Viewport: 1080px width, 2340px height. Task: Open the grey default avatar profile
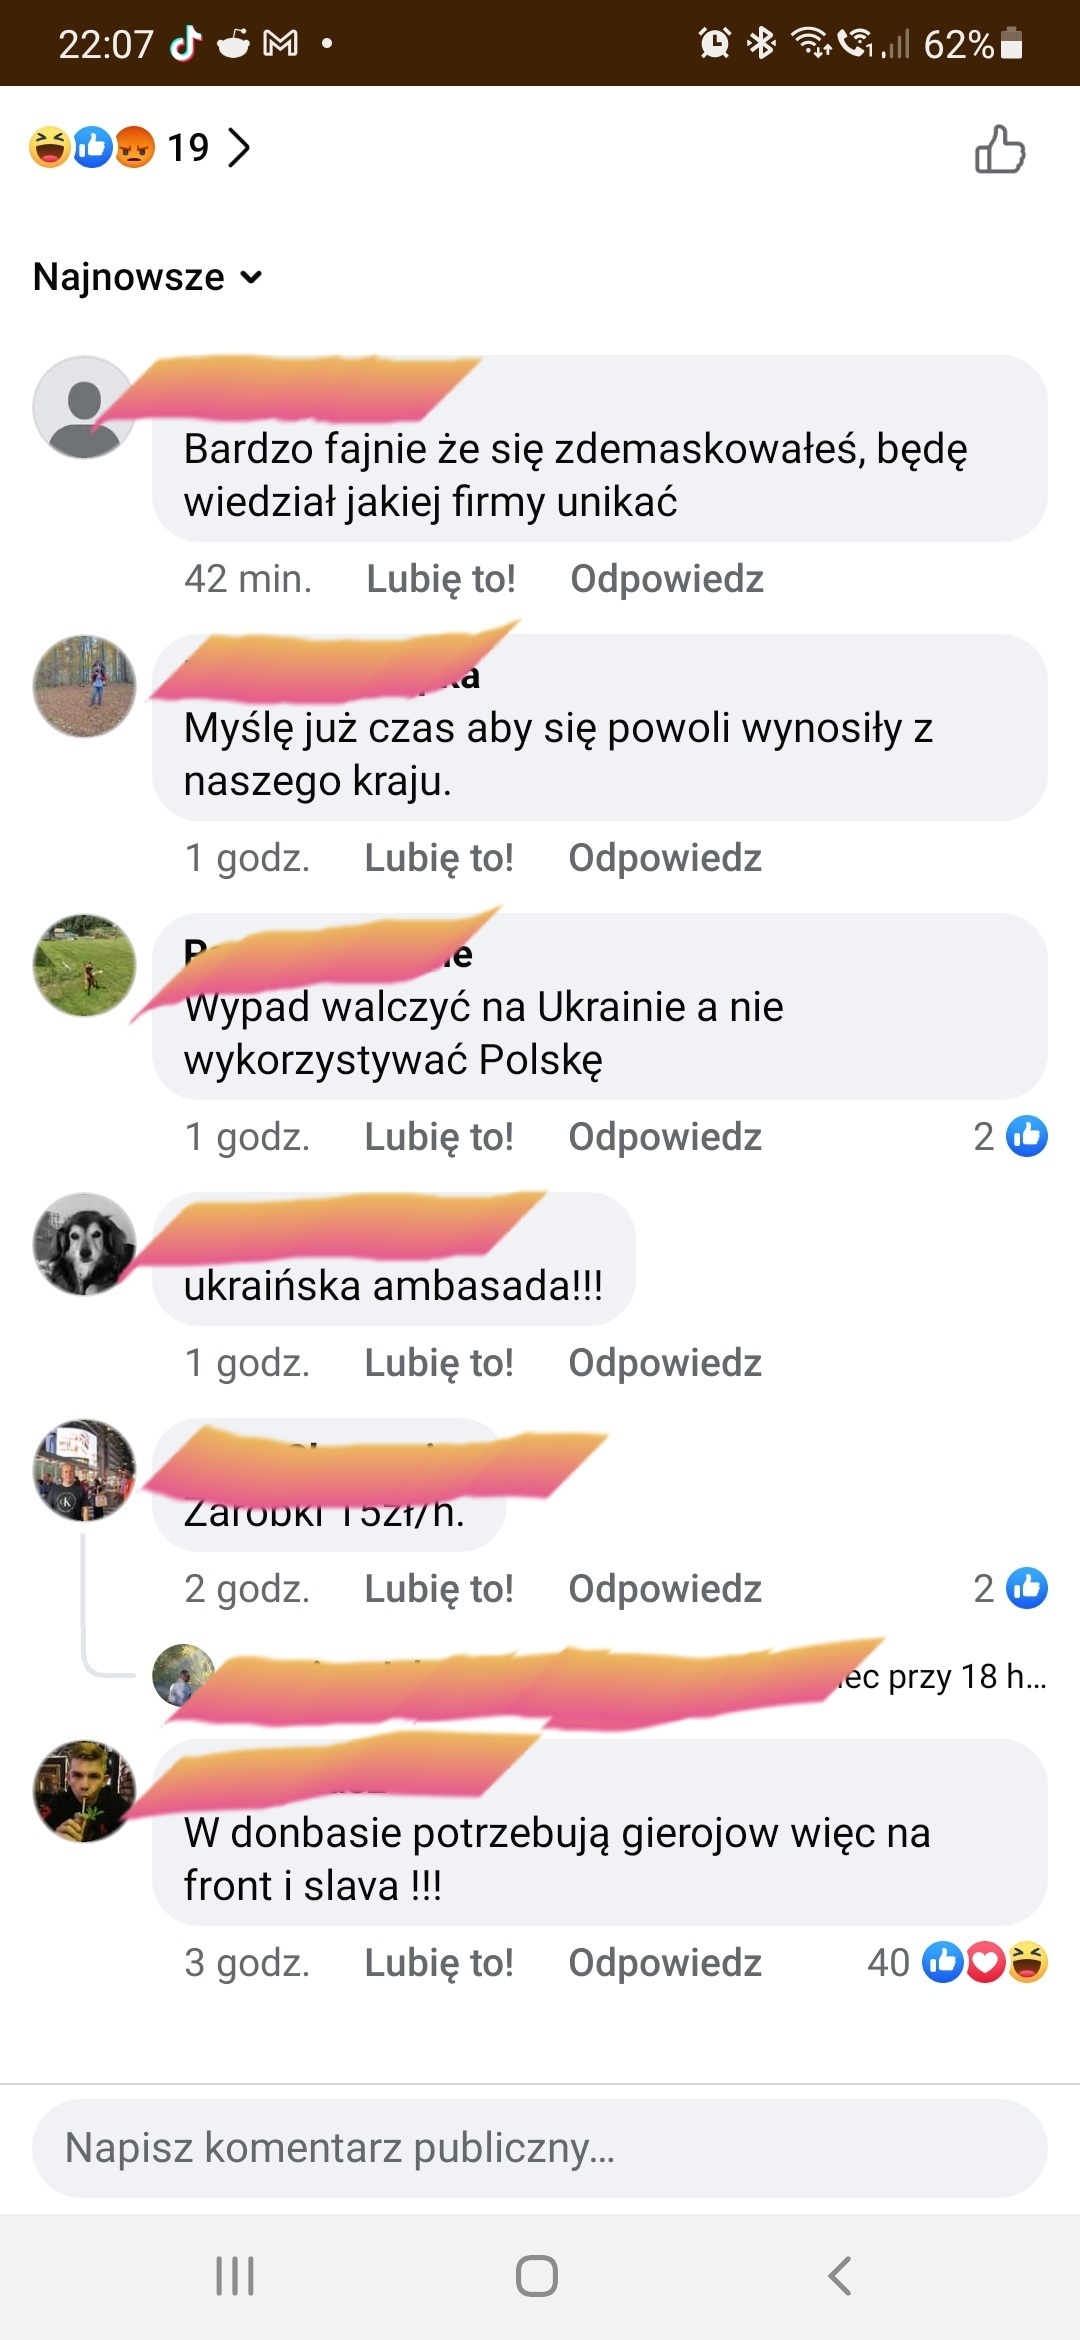pos(84,407)
